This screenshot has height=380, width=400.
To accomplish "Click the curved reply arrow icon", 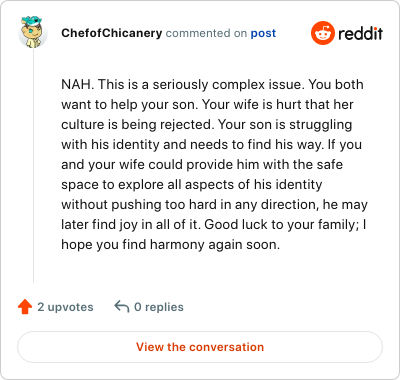I will tap(122, 306).
